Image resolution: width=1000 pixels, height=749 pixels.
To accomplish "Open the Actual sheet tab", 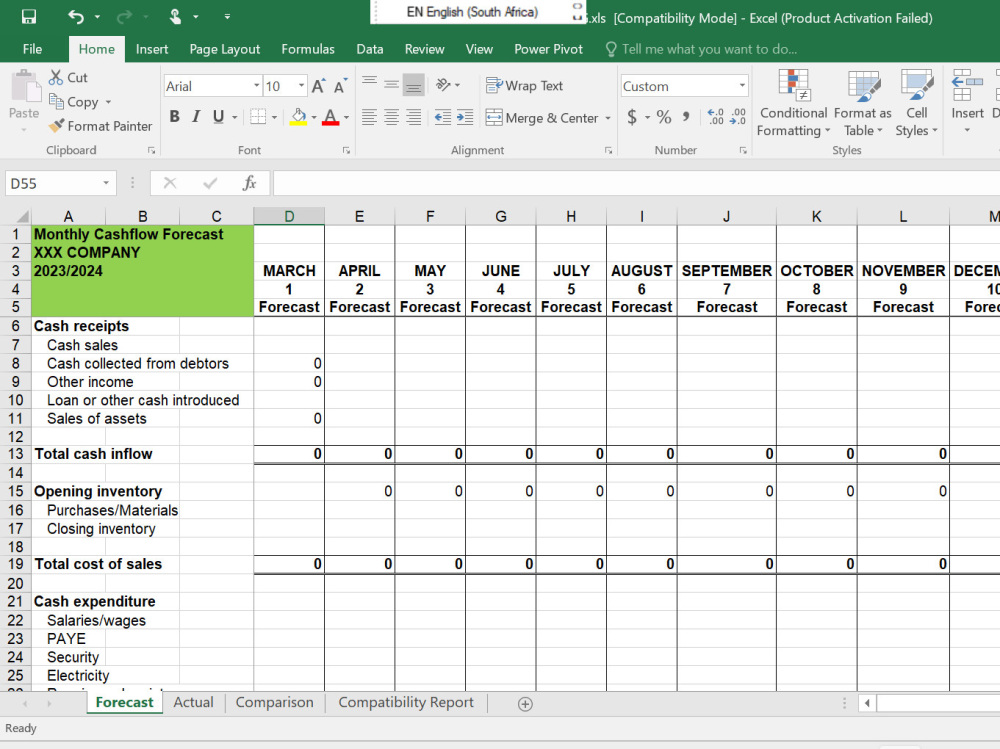I will click(193, 702).
